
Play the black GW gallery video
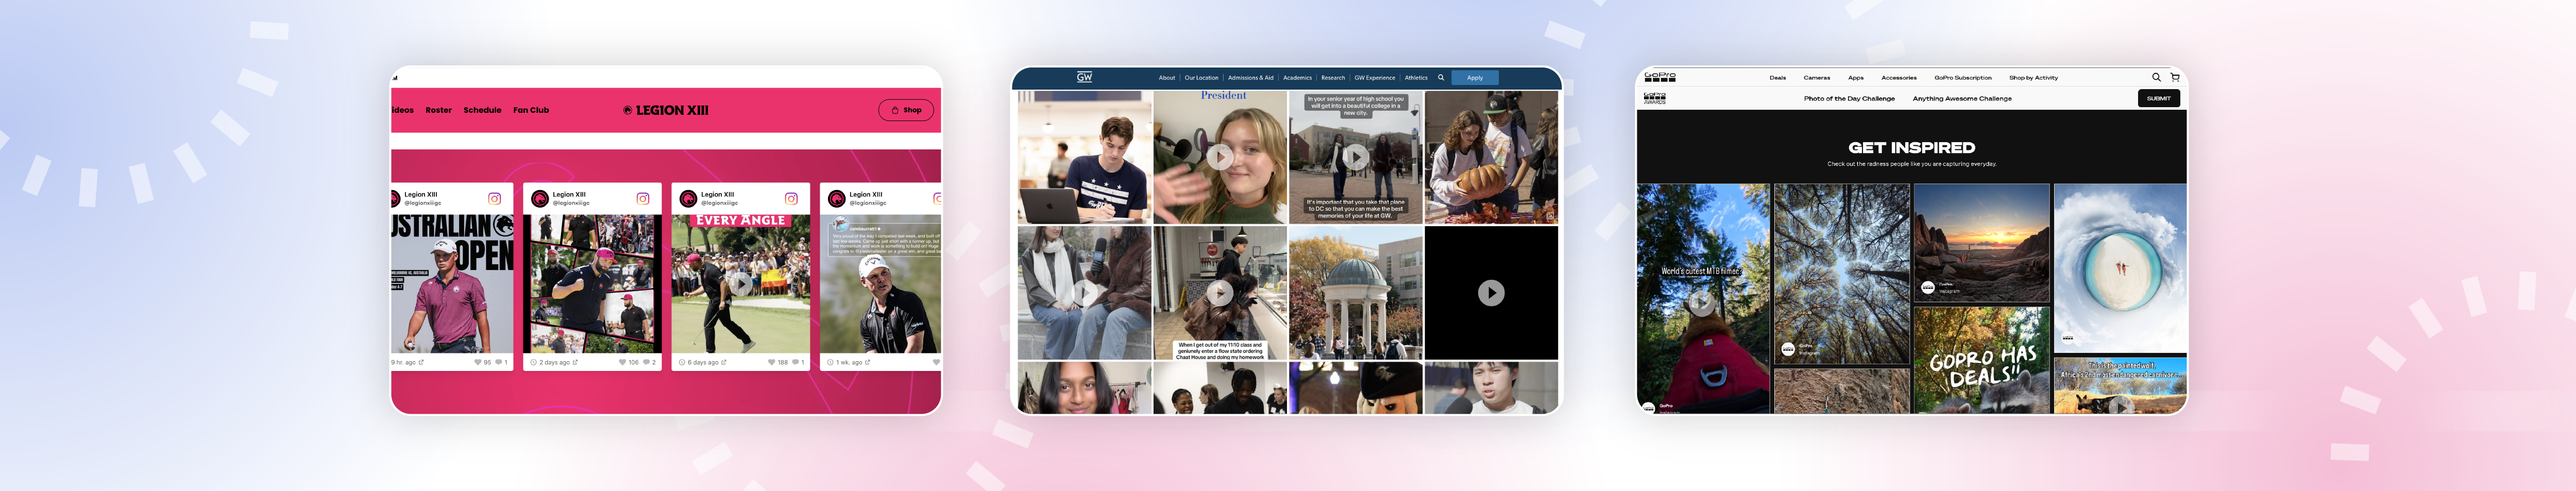1491,292
